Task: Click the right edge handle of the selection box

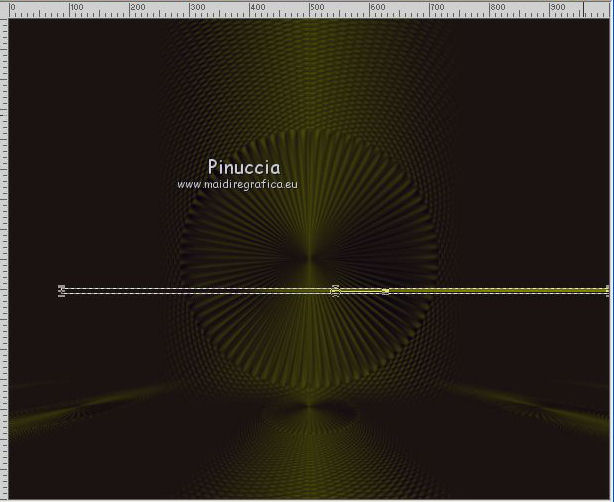Action: tap(608, 291)
